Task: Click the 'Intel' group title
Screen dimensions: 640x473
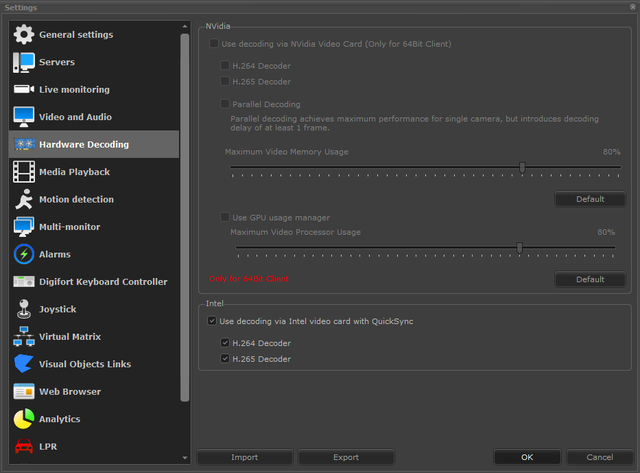Action: [x=214, y=304]
